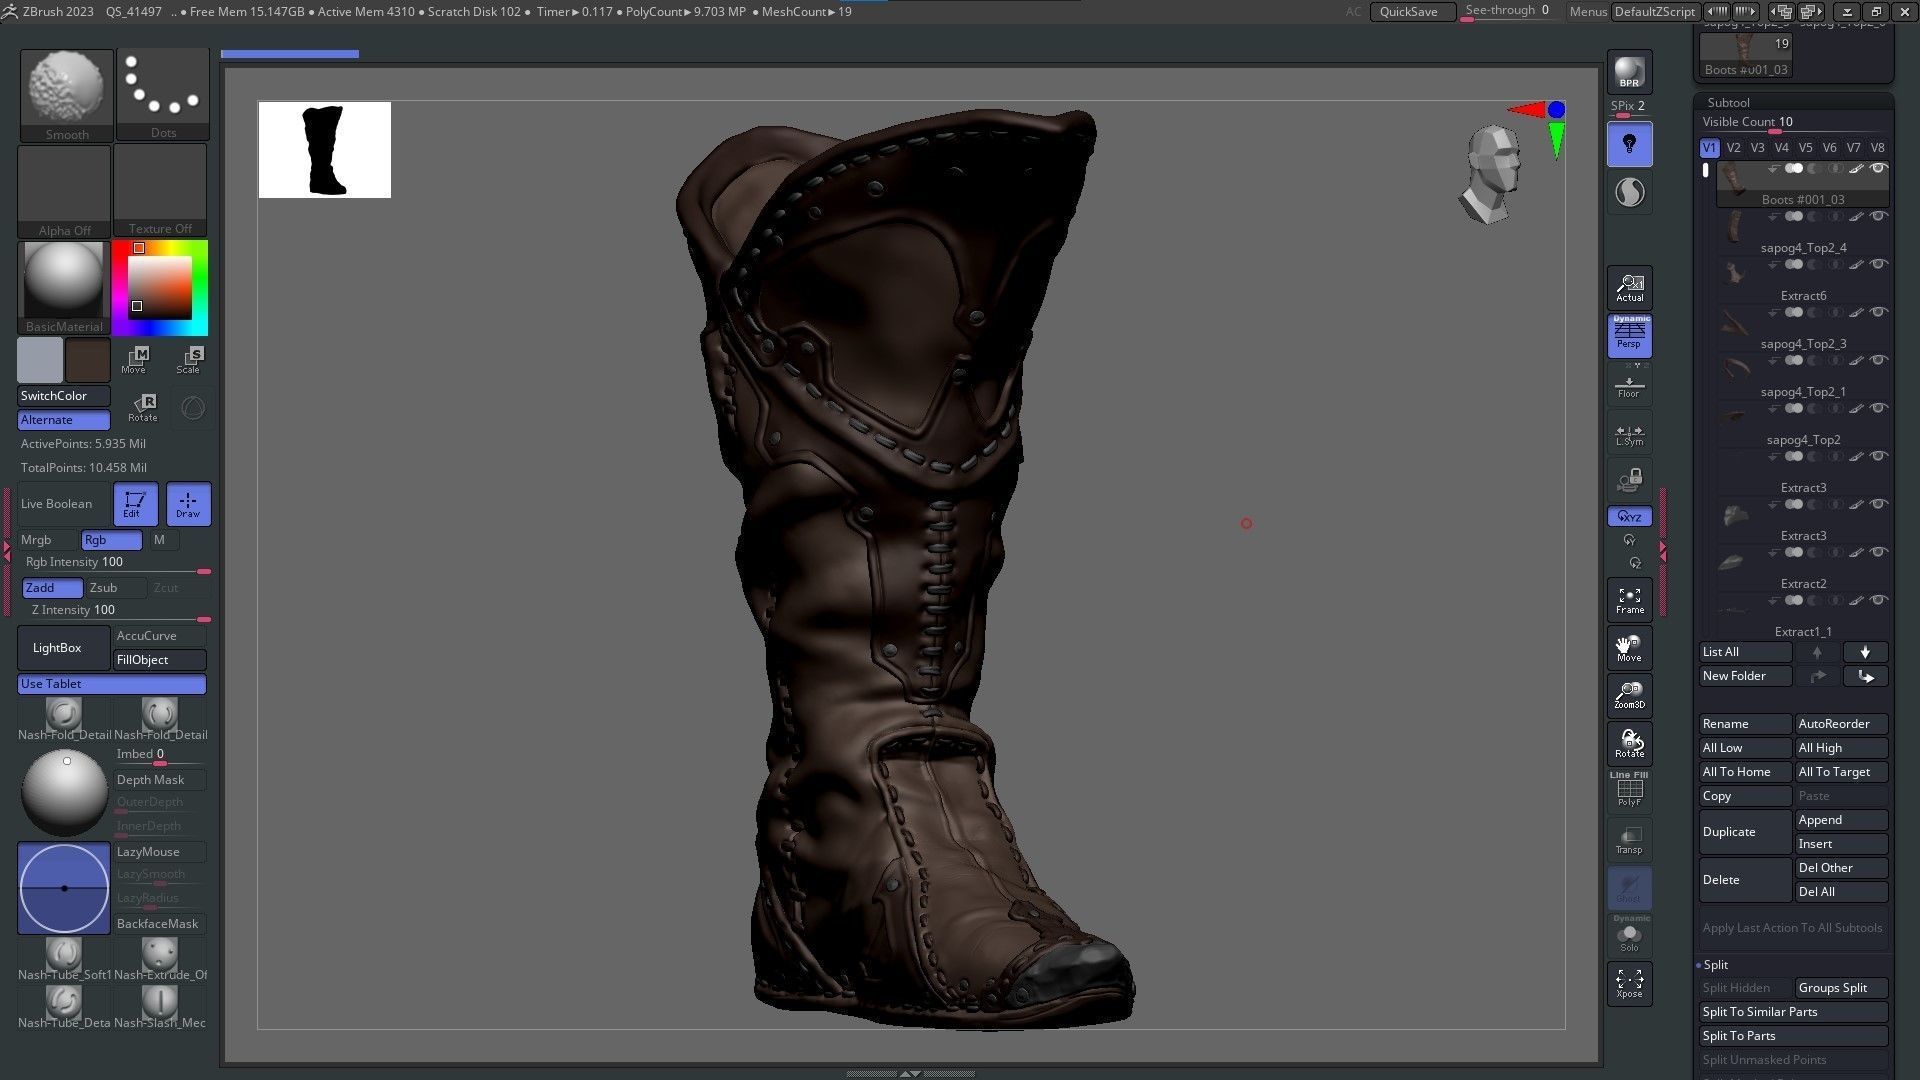
Task: Click the boot silhouette reference thumbnail
Action: tap(325, 150)
